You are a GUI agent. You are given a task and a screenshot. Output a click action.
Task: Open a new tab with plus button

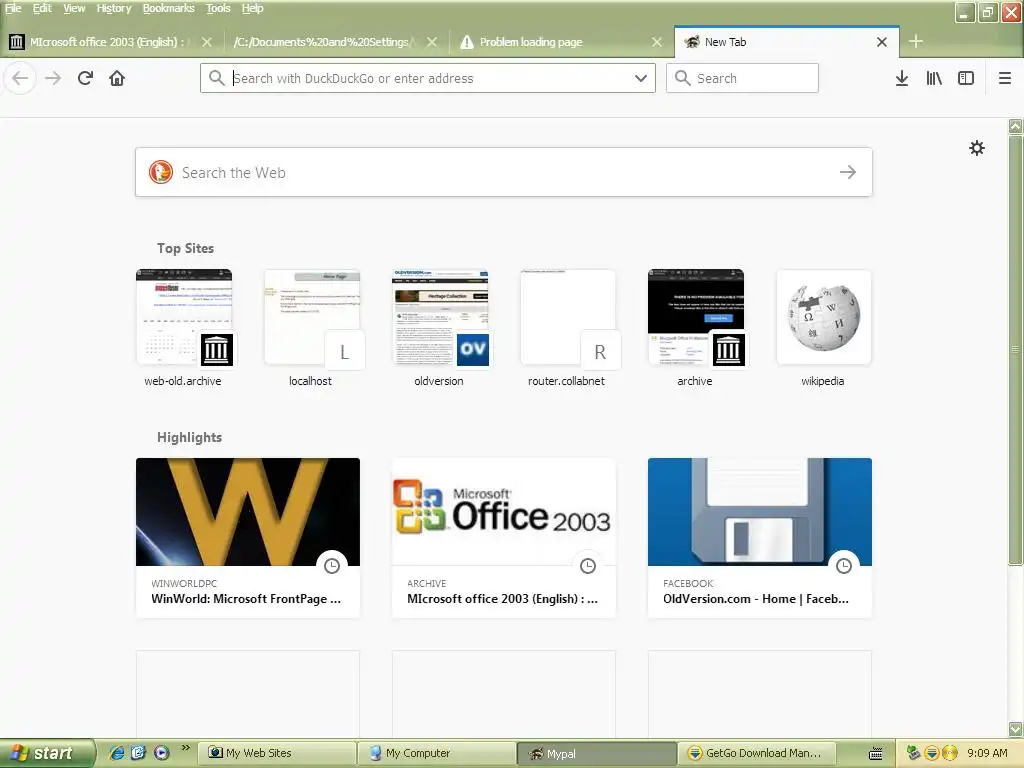(x=916, y=42)
